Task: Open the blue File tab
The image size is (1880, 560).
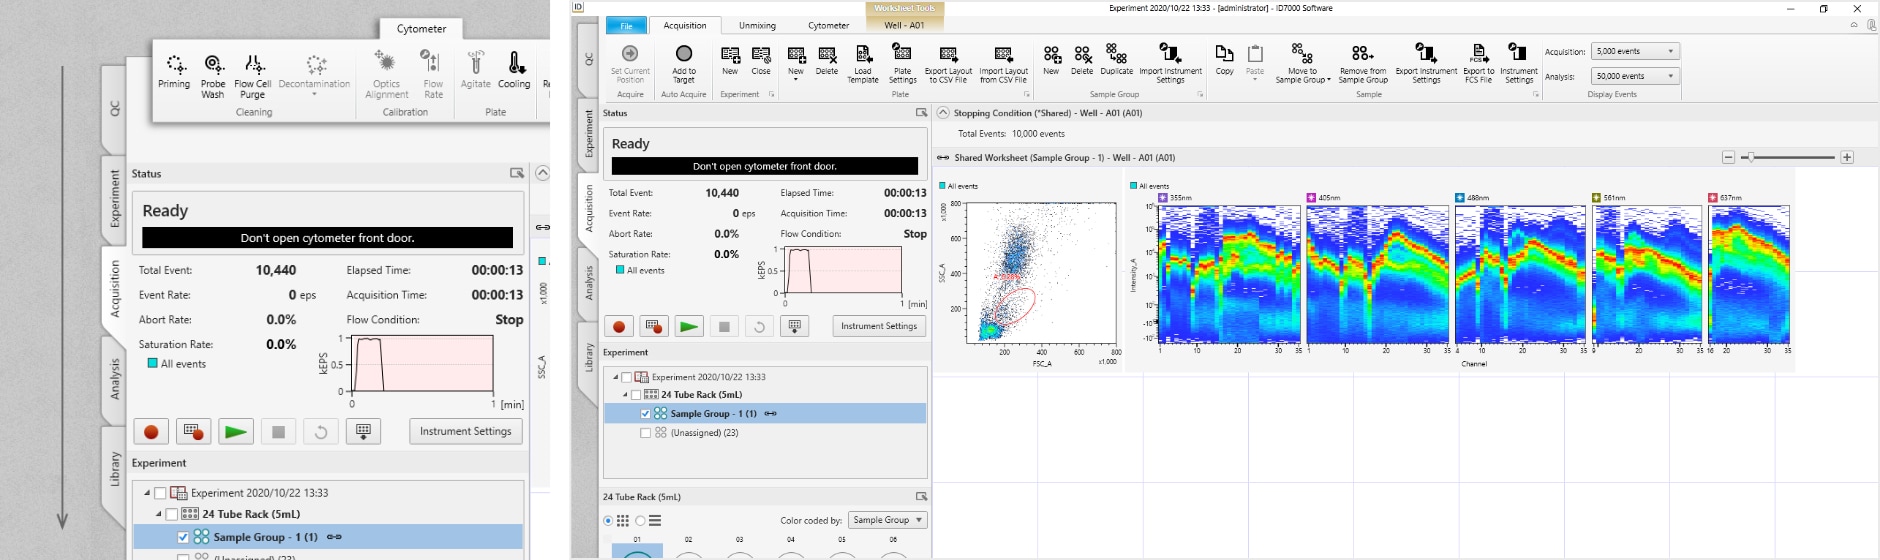Action: [x=626, y=25]
